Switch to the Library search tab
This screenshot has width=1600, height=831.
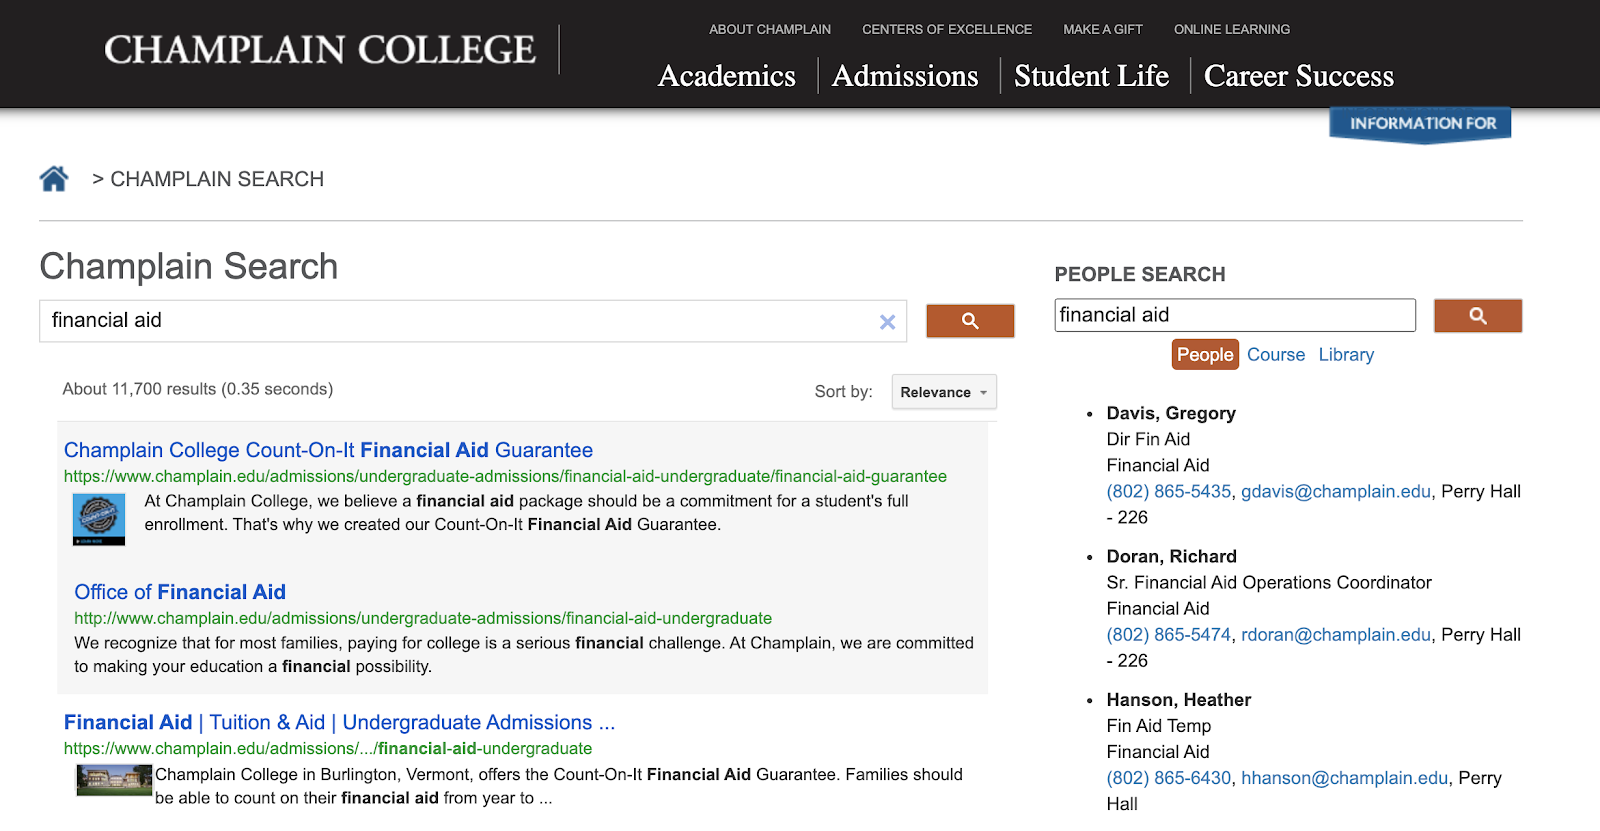[x=1346, y=355]
